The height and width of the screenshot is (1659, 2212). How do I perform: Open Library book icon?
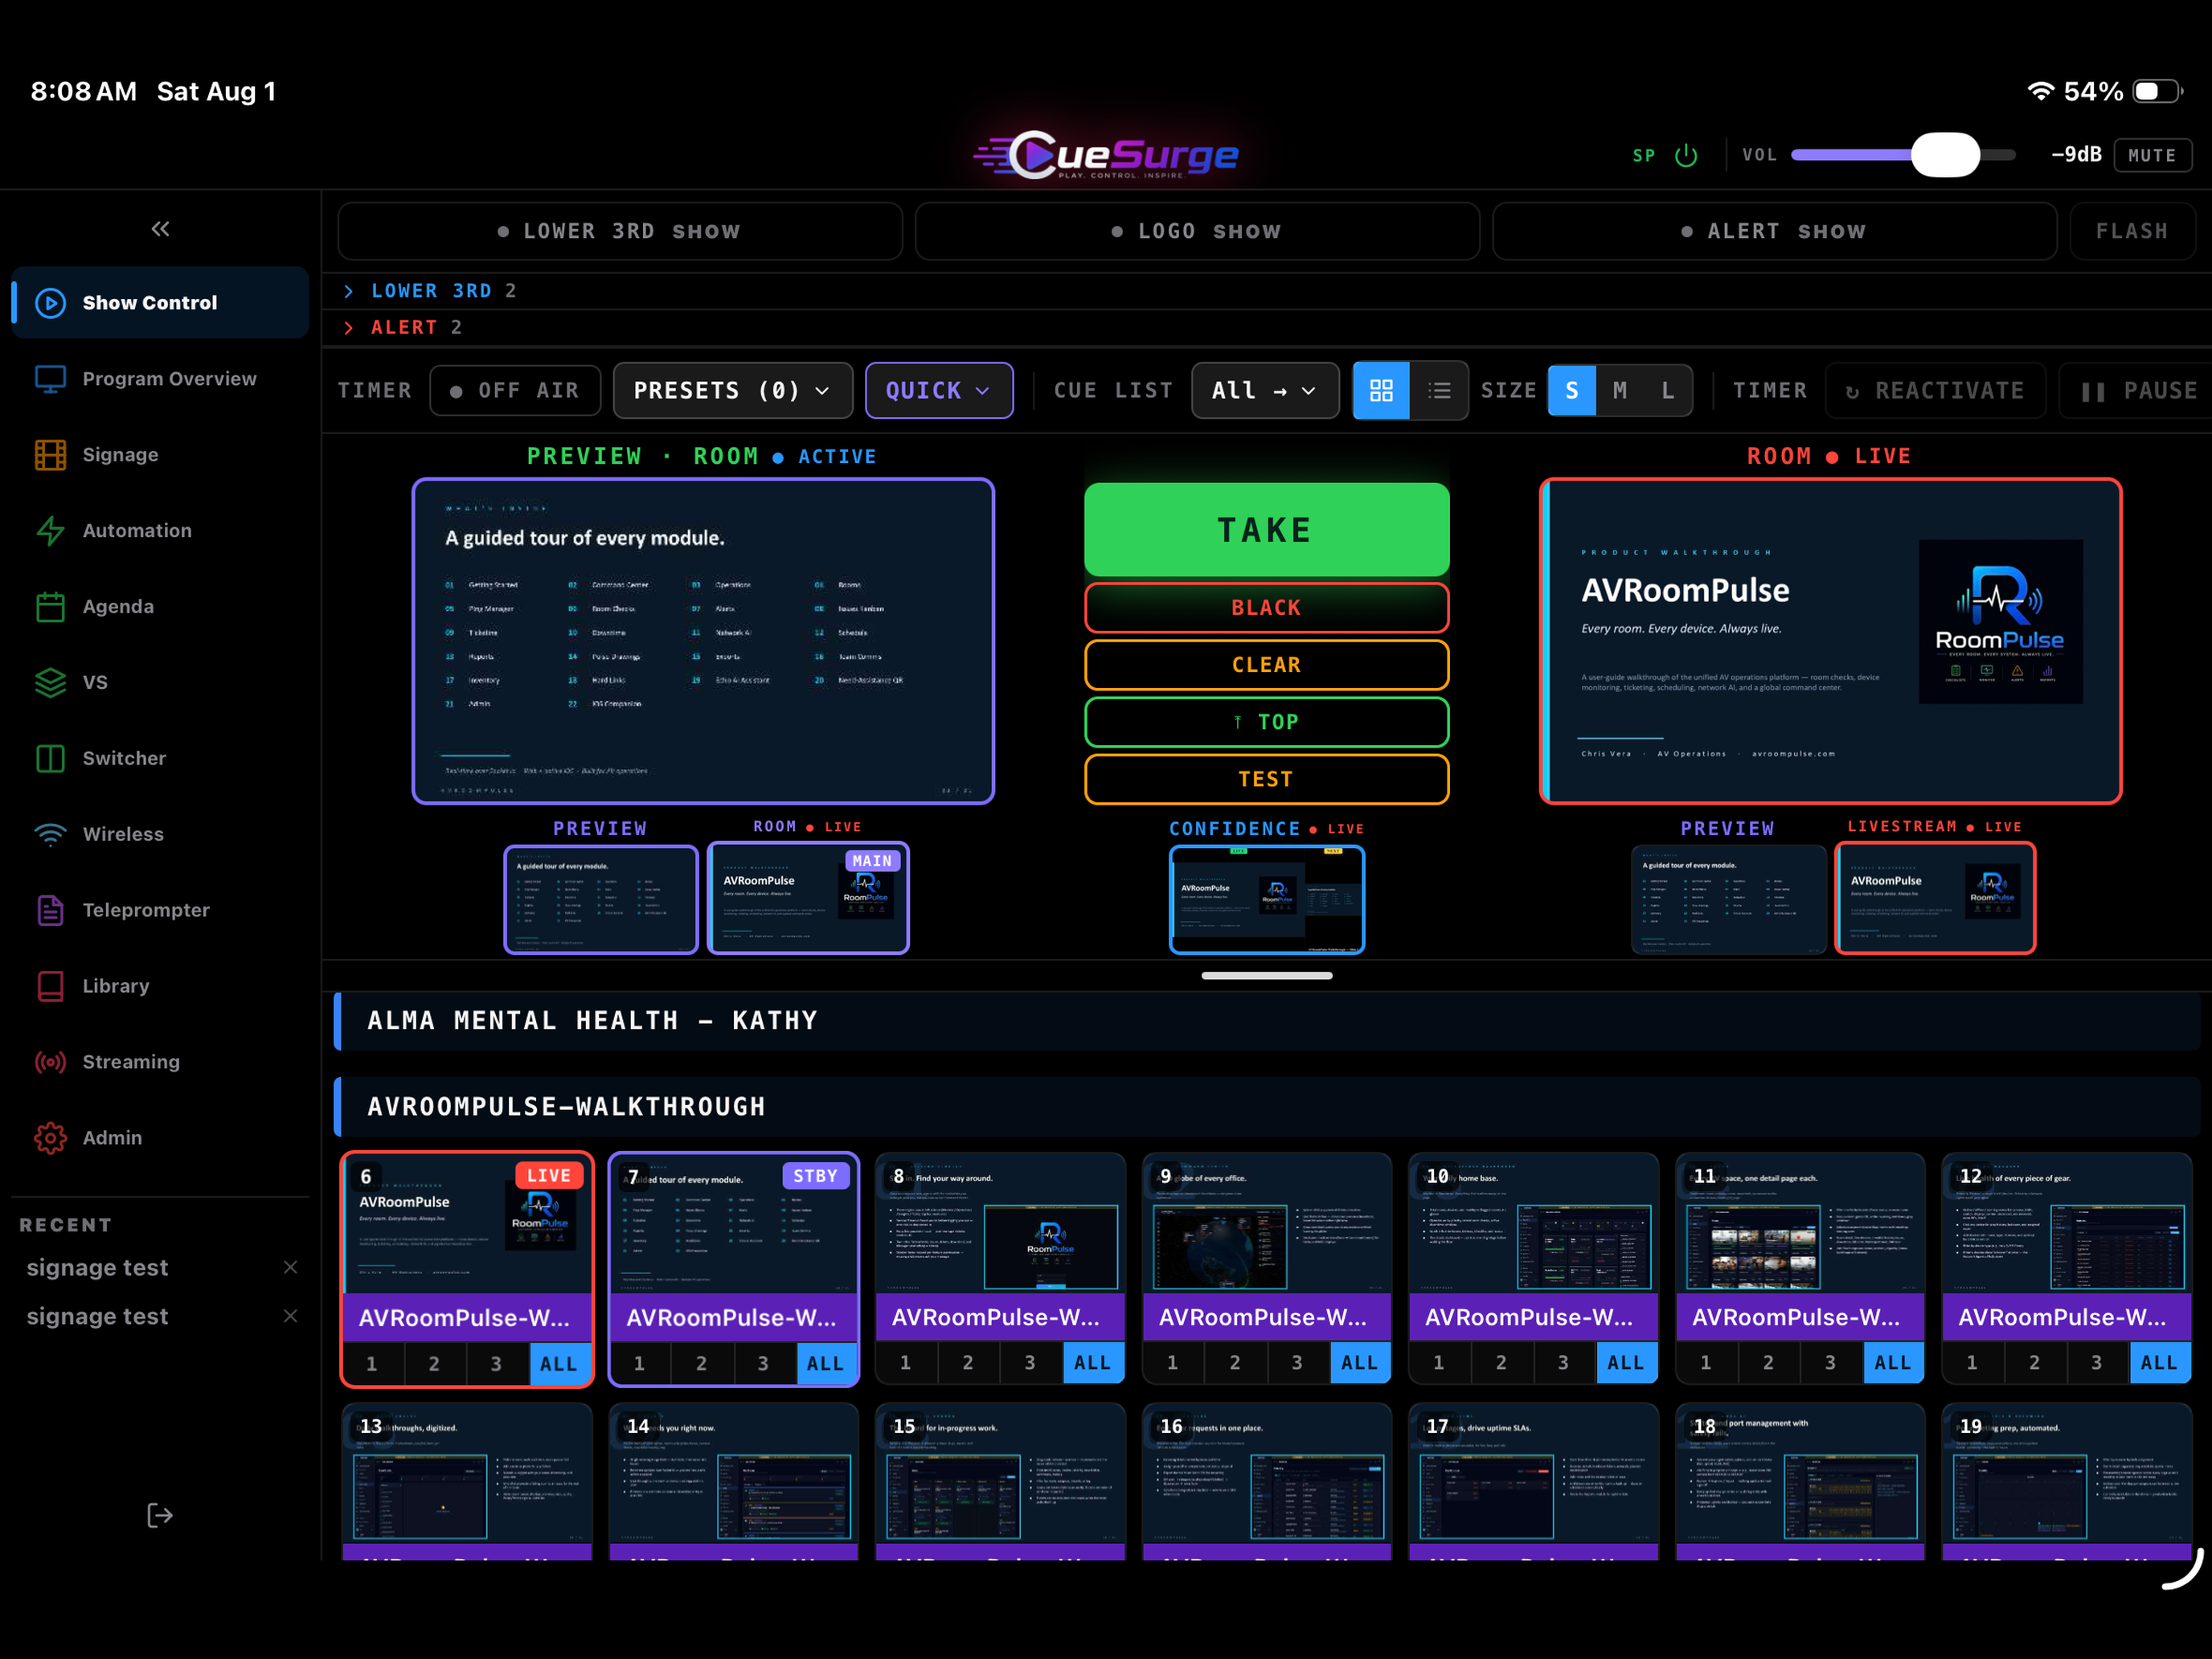pos(50,986)
